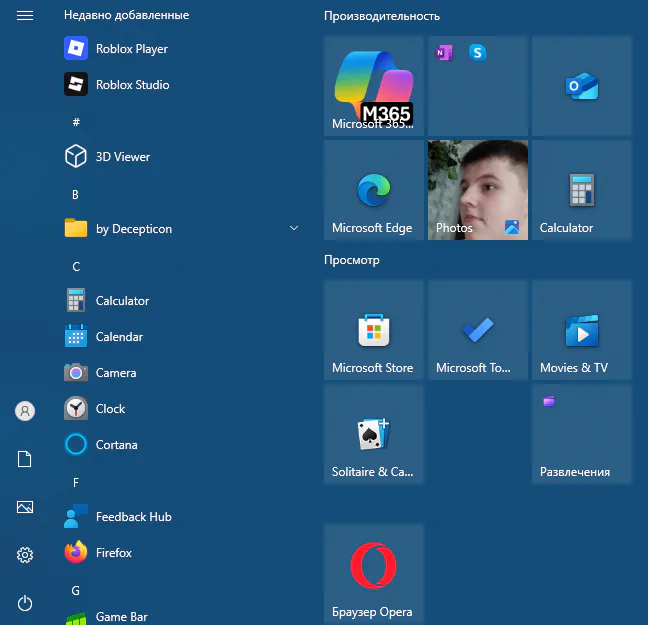The width and height of the screenshot is (648, 625).
Task: Open the Photos live tile
Action: click(x=478, y=190)
